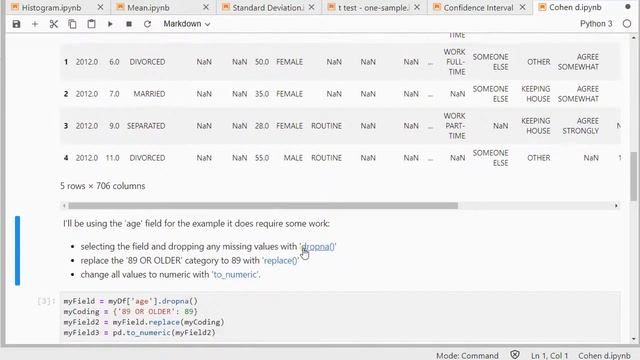
Task: Switch to the Histogram.ipynb tab
Action: 51,7
